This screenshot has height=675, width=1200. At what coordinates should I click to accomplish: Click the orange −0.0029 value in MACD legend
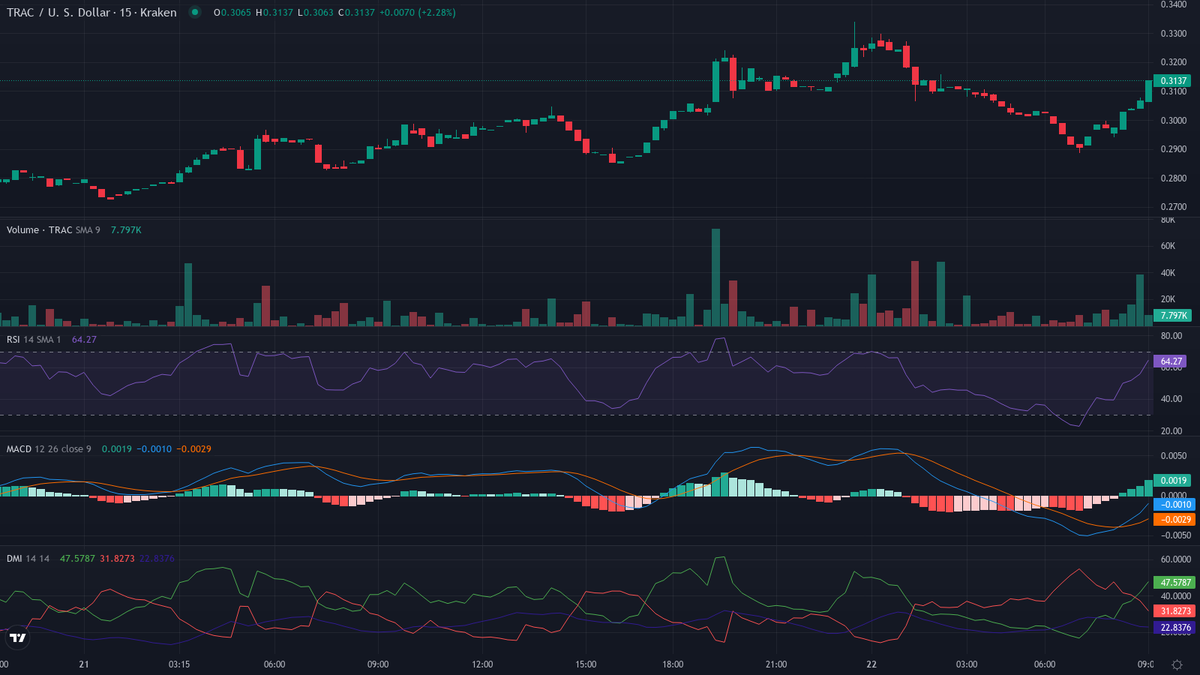click(x=194, y=448)
